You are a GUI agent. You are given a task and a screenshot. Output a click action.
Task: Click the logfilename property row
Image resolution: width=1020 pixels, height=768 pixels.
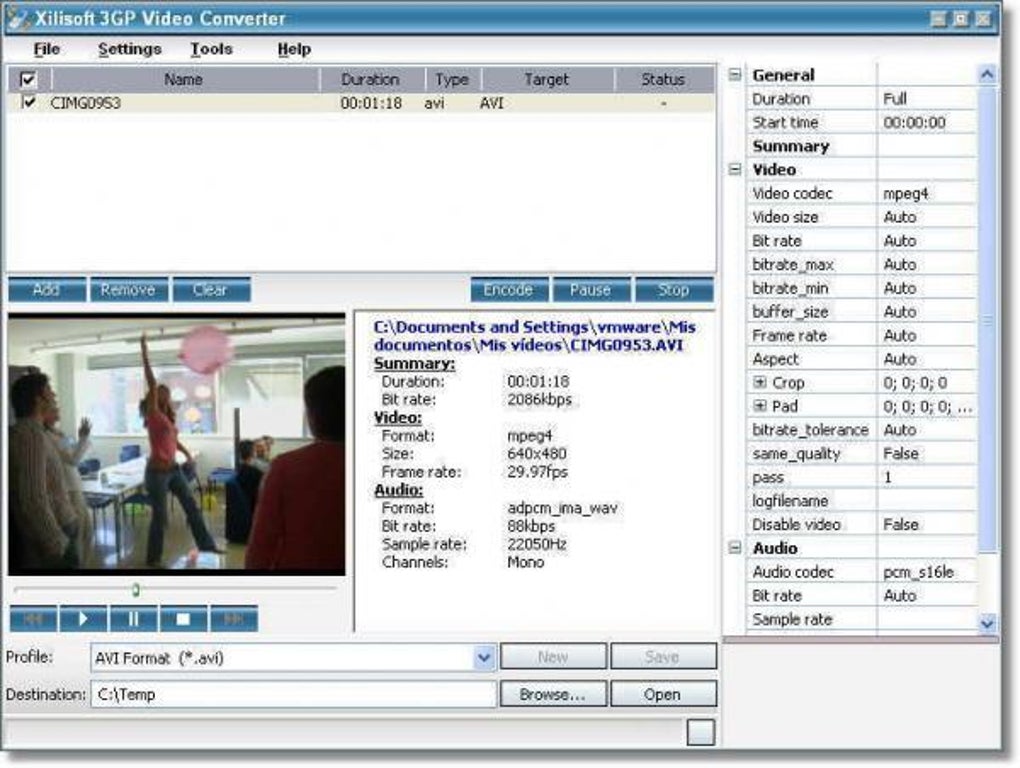862,501
